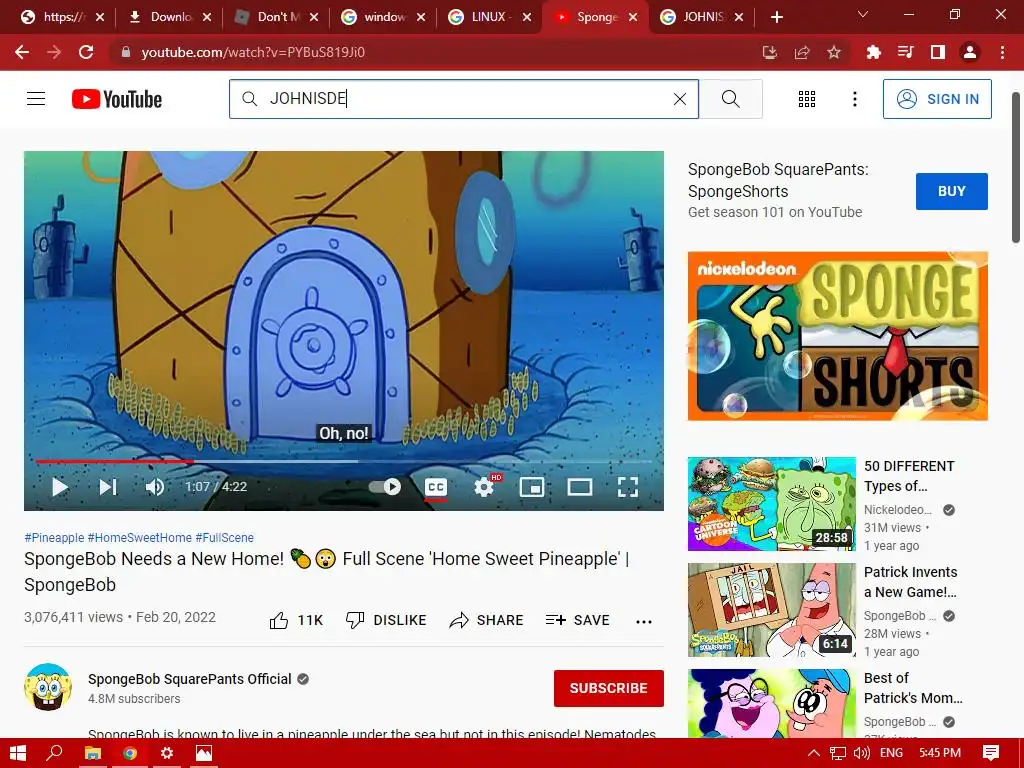1024x768 pixels.
Task: Toggle closed captions CC
Action: 436,487
